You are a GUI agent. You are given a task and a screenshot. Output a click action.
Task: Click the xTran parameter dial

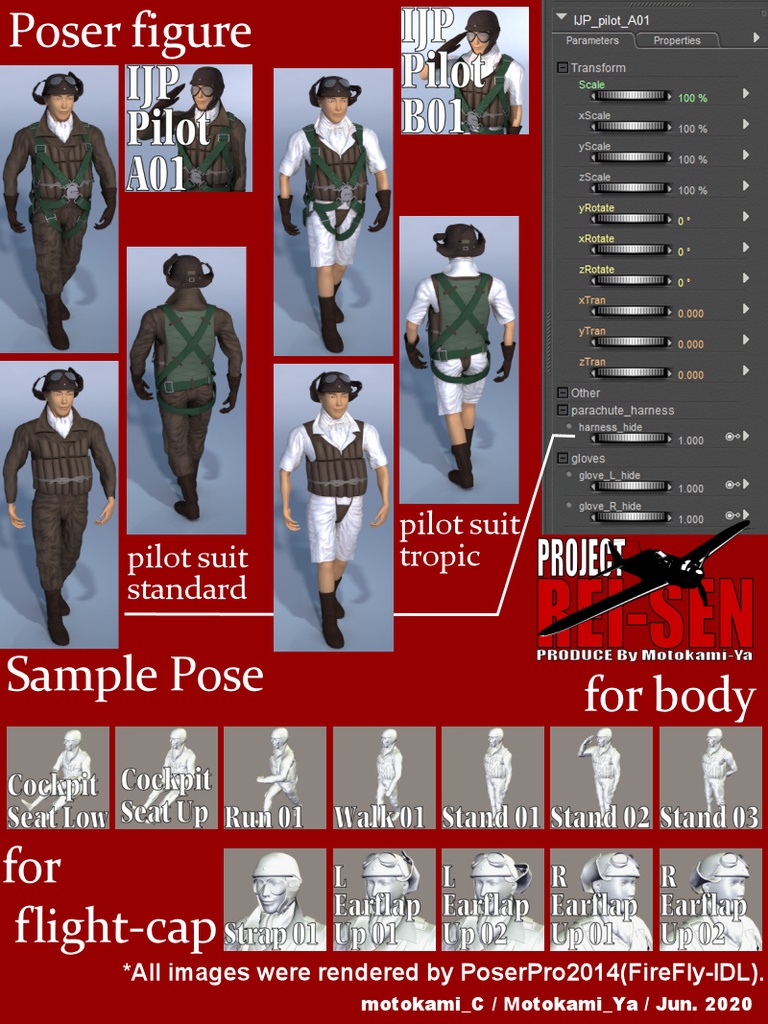(x=632, y=312)
